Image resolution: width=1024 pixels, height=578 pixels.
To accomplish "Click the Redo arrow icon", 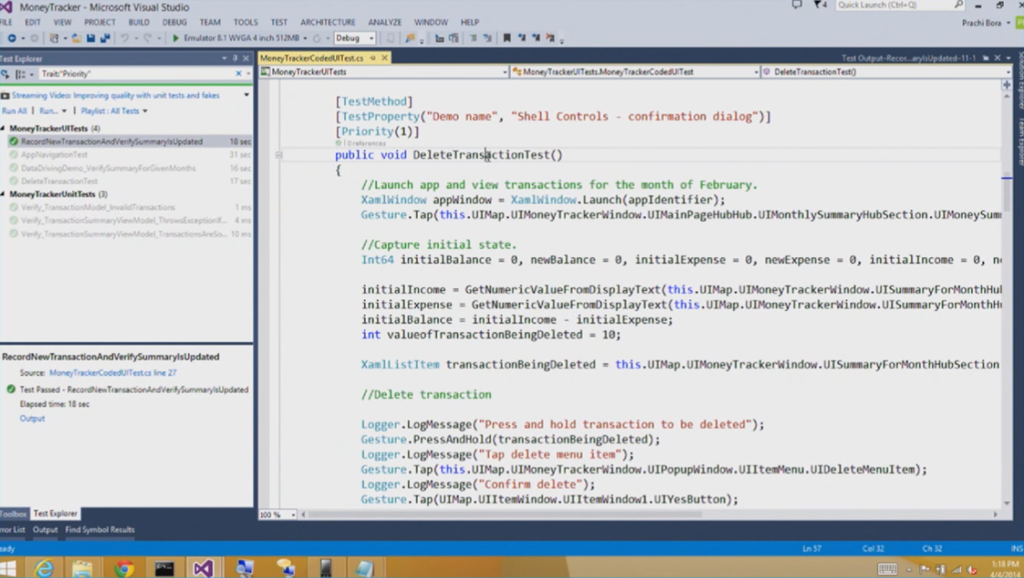I will tap(148, 39).
